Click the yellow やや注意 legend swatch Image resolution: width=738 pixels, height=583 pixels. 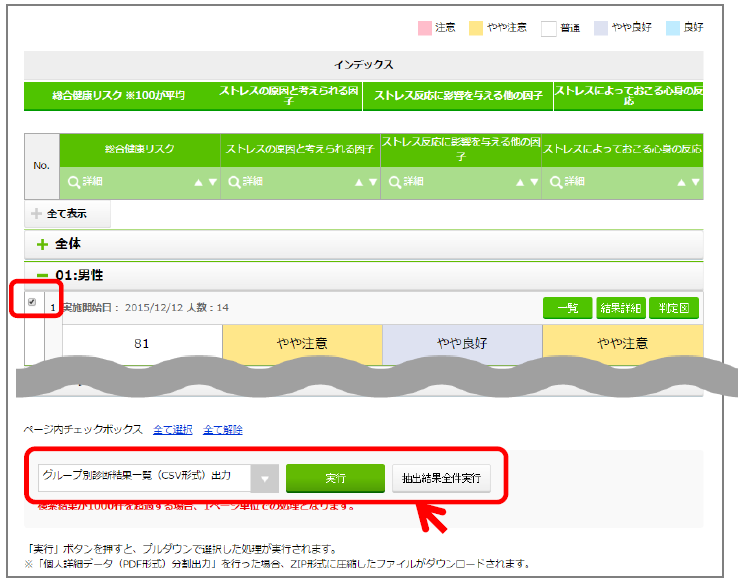[476, 28]
